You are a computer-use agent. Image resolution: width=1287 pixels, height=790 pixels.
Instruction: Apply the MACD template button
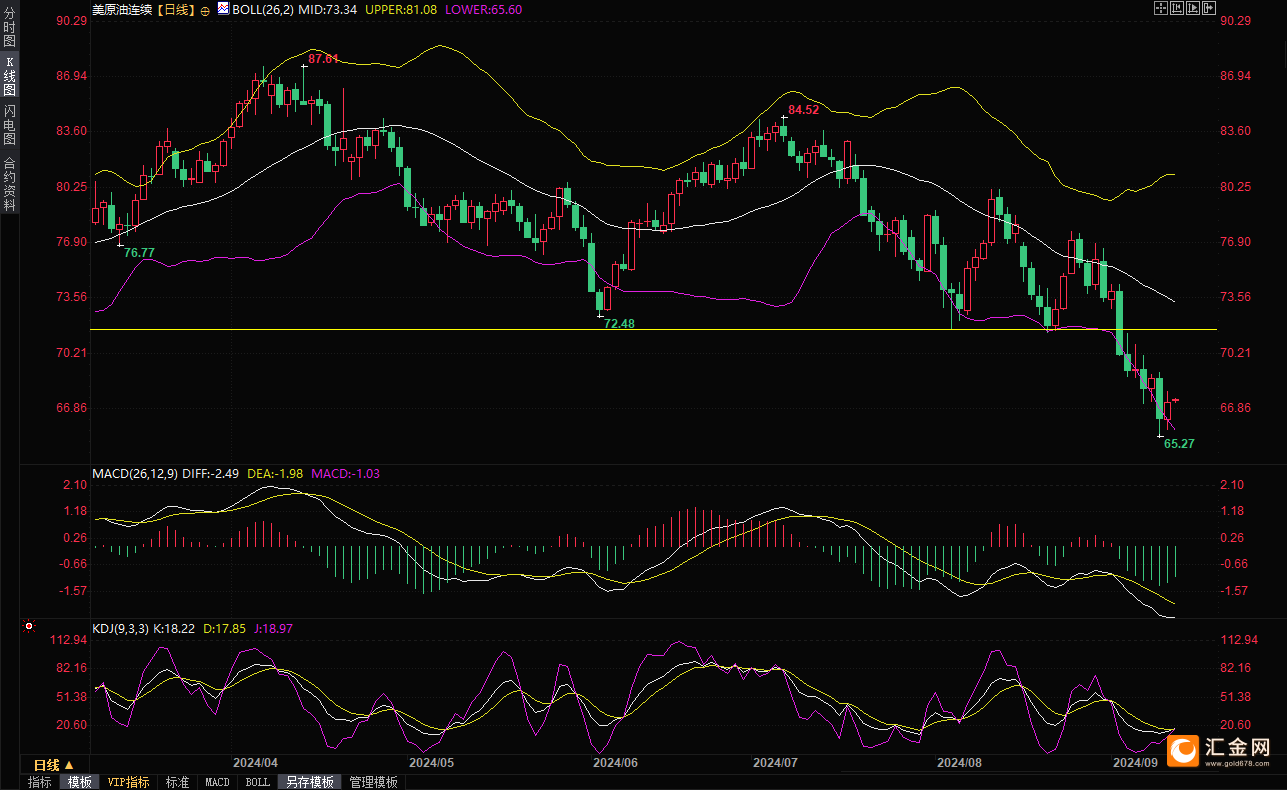click(217, 782)
